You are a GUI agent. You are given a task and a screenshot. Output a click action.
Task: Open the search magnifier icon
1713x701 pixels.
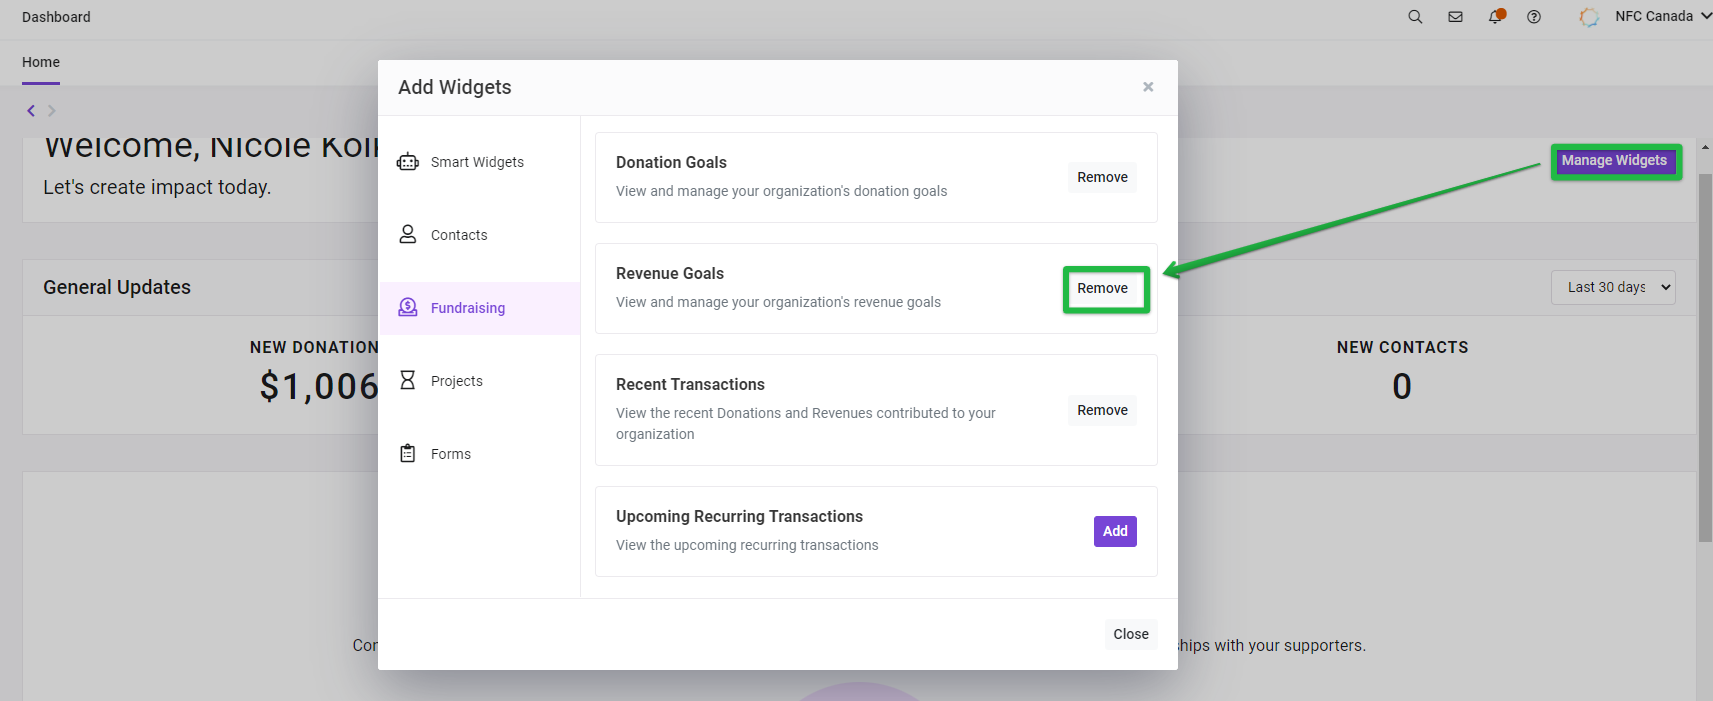pyautogui.click(x=1415, y=17)
